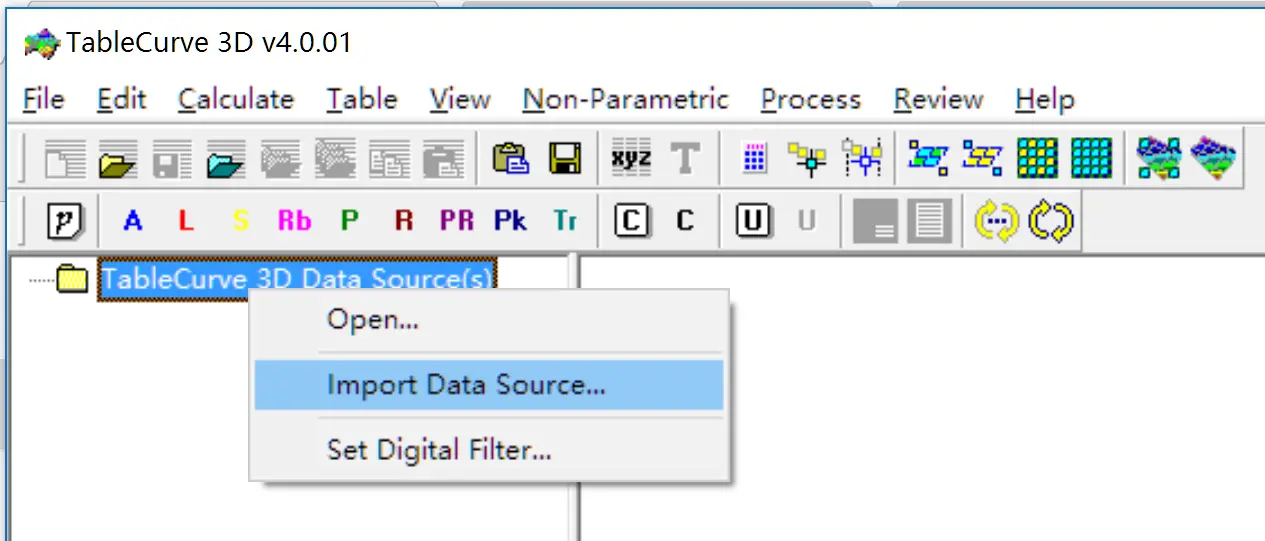Click the navy Pk toolbar button
Screen dimensions: 1265x541
coord(511,221)
